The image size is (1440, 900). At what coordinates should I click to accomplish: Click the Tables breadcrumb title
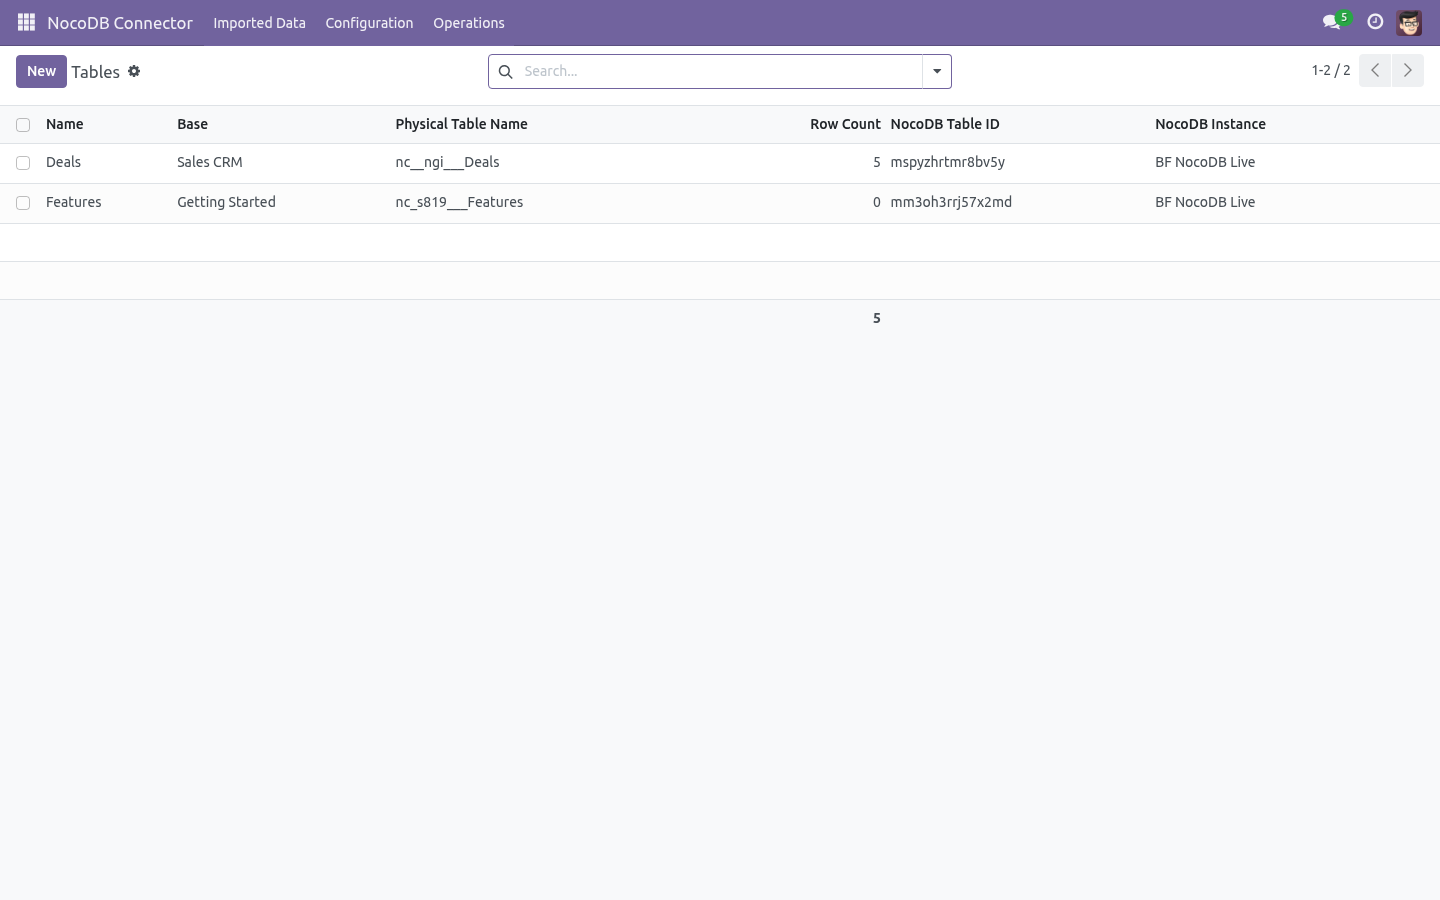96,72
